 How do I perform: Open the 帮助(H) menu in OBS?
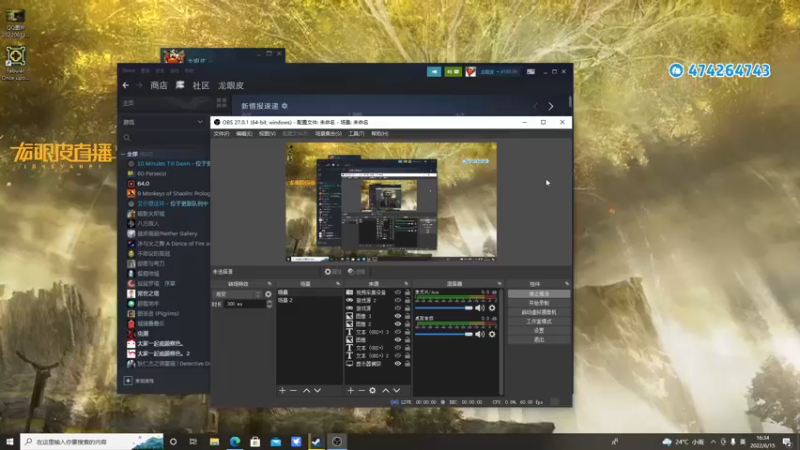coord(380,134)
